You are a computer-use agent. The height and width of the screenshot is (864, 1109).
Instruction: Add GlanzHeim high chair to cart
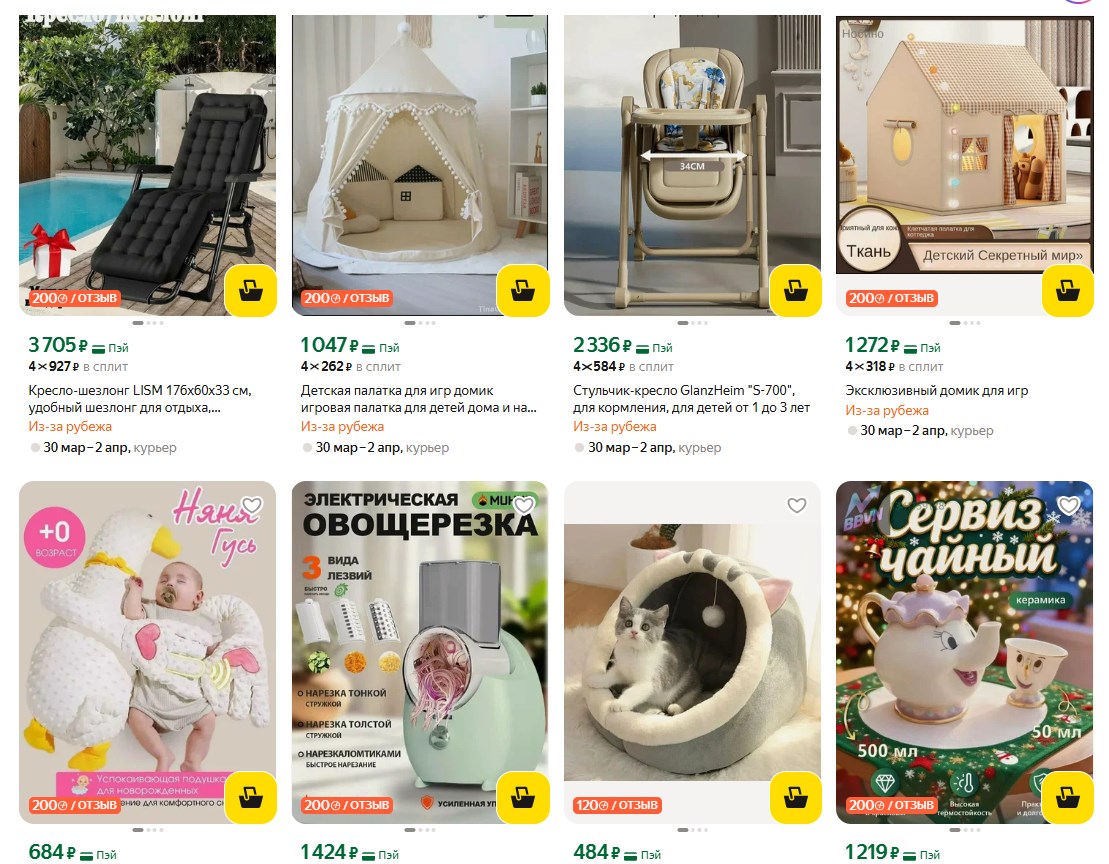[796, 291]
